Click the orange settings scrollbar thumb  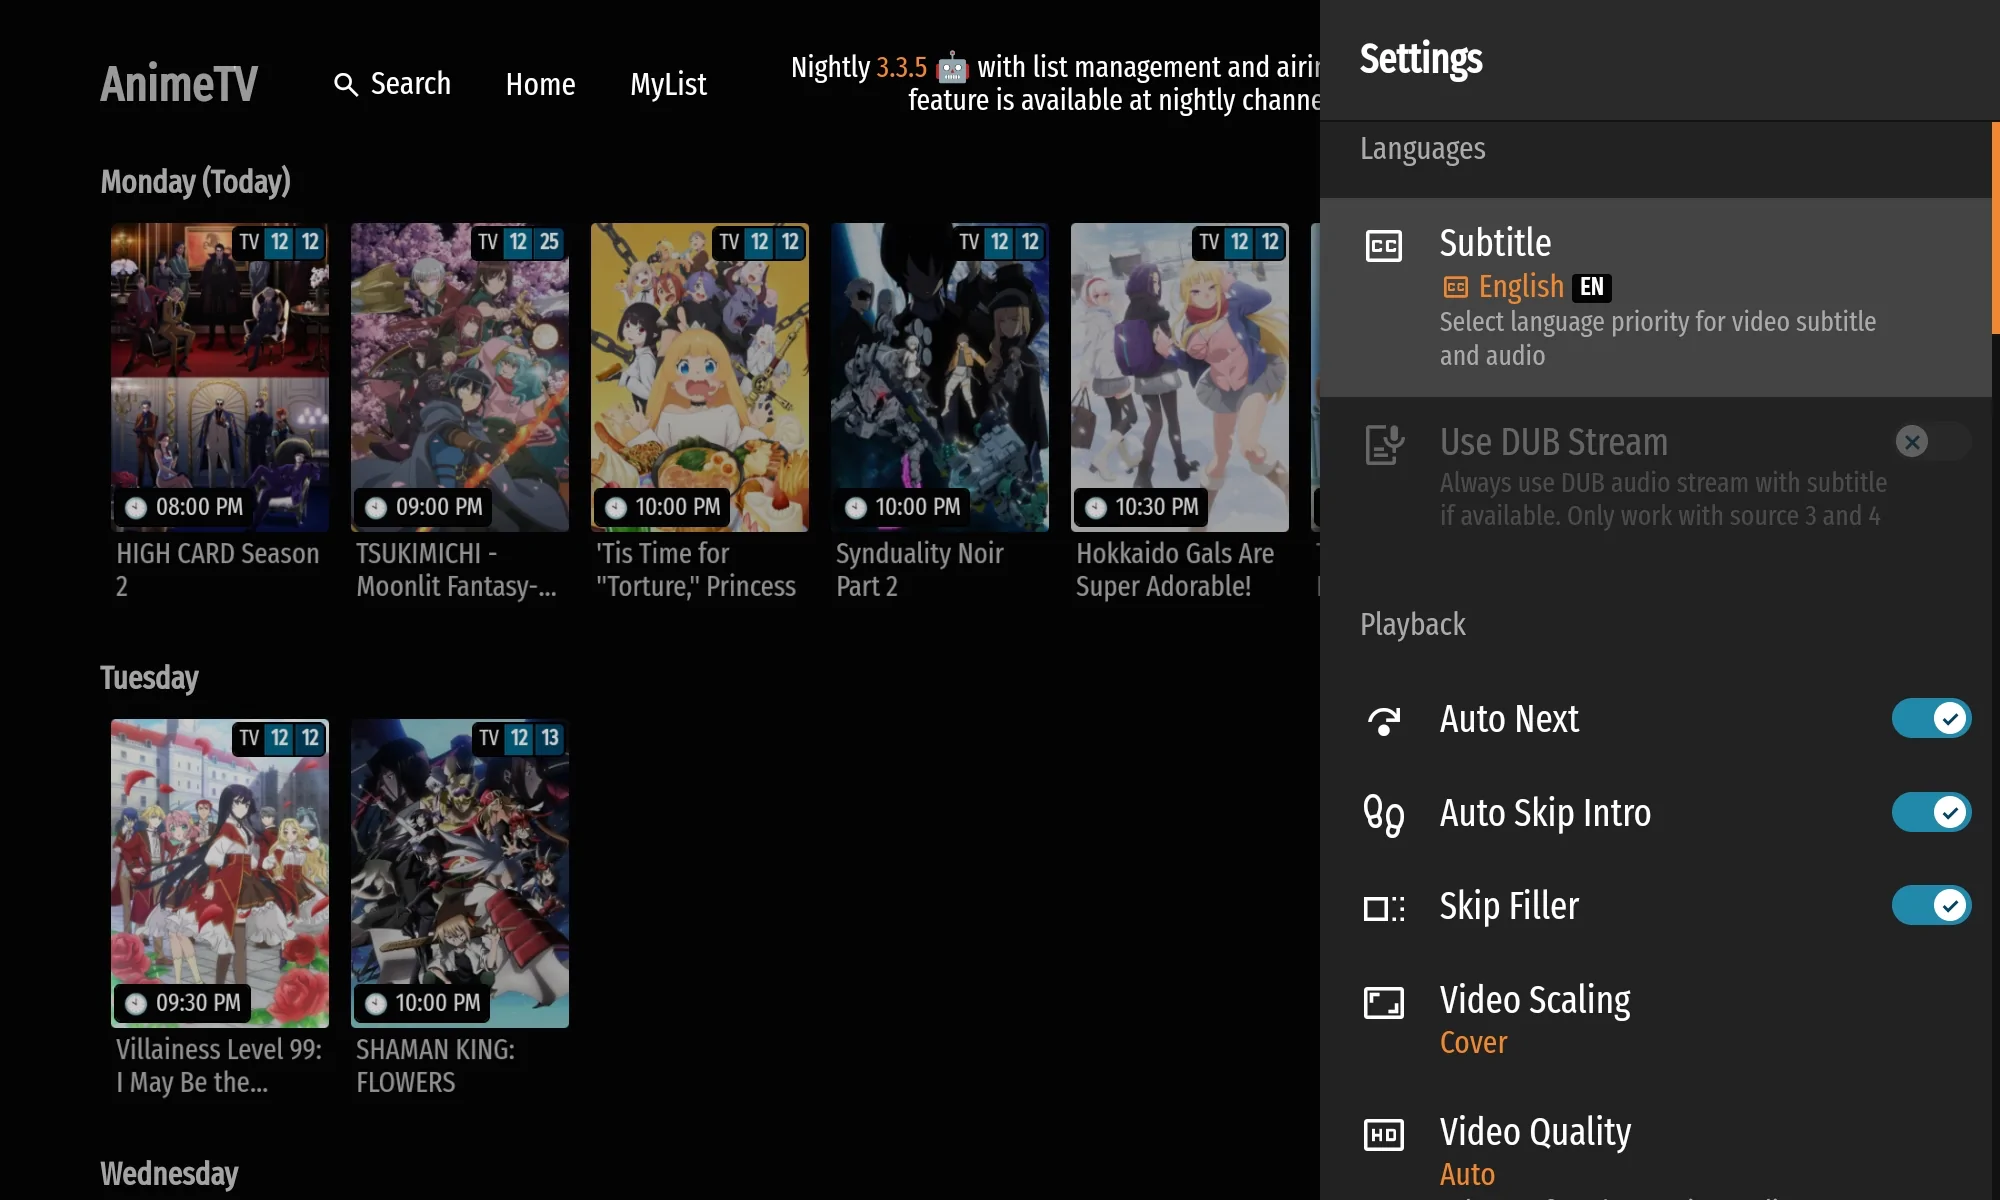[1996, 228]
